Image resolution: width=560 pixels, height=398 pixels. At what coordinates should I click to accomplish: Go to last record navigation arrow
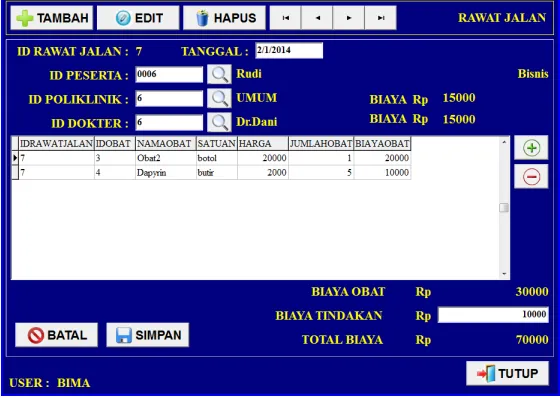click(380, 18)
